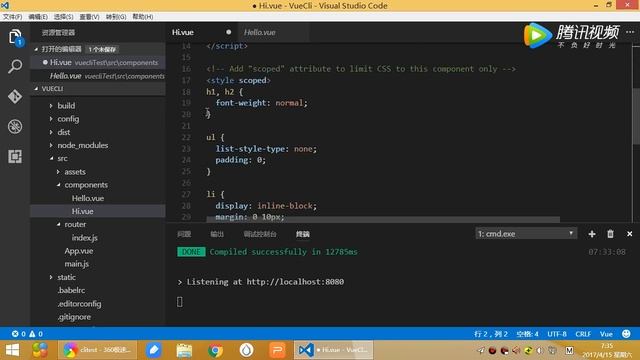Switch to the Debug Console panel tab
Screen dimensions: 640x360
coord(260,234)
